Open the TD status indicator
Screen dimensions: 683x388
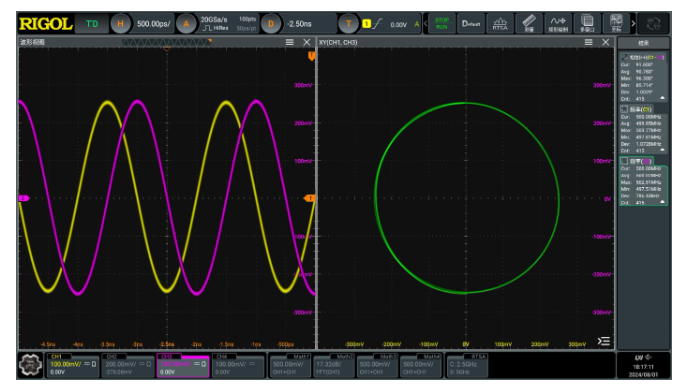[91, 24]
